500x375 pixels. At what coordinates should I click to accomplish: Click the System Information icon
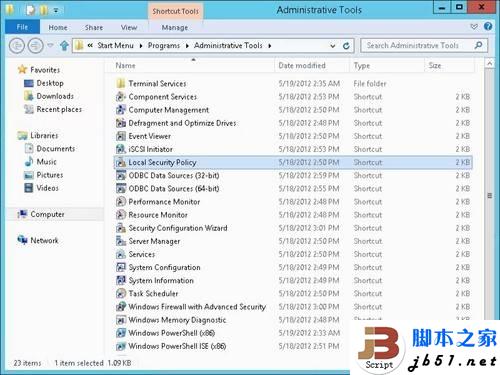121,280
